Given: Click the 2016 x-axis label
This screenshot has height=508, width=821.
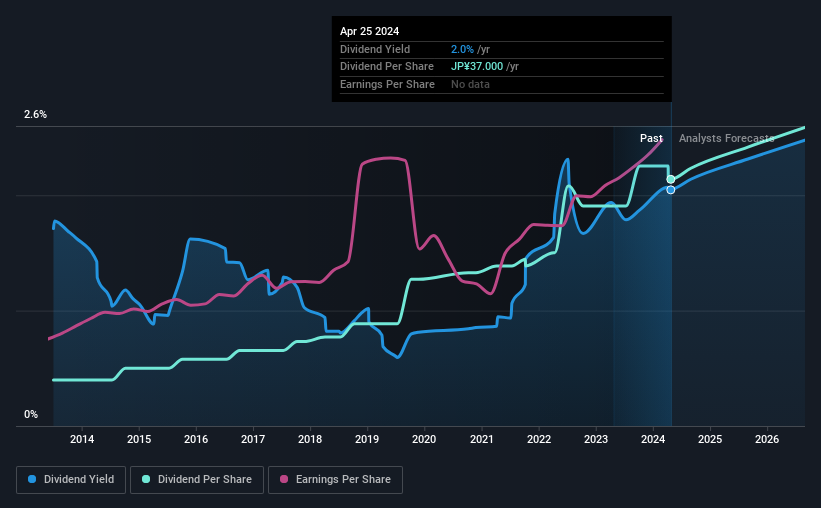Looking at the screenshot, I should (x=196, y=439).
